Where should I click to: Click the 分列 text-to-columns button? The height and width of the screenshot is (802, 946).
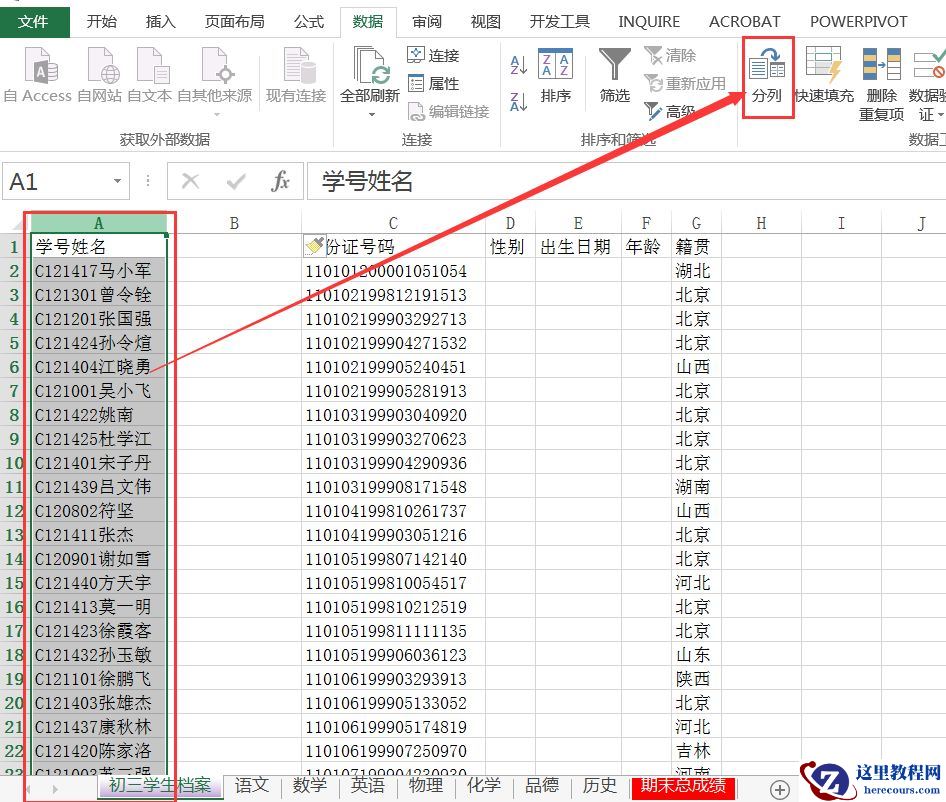(767, 76)
